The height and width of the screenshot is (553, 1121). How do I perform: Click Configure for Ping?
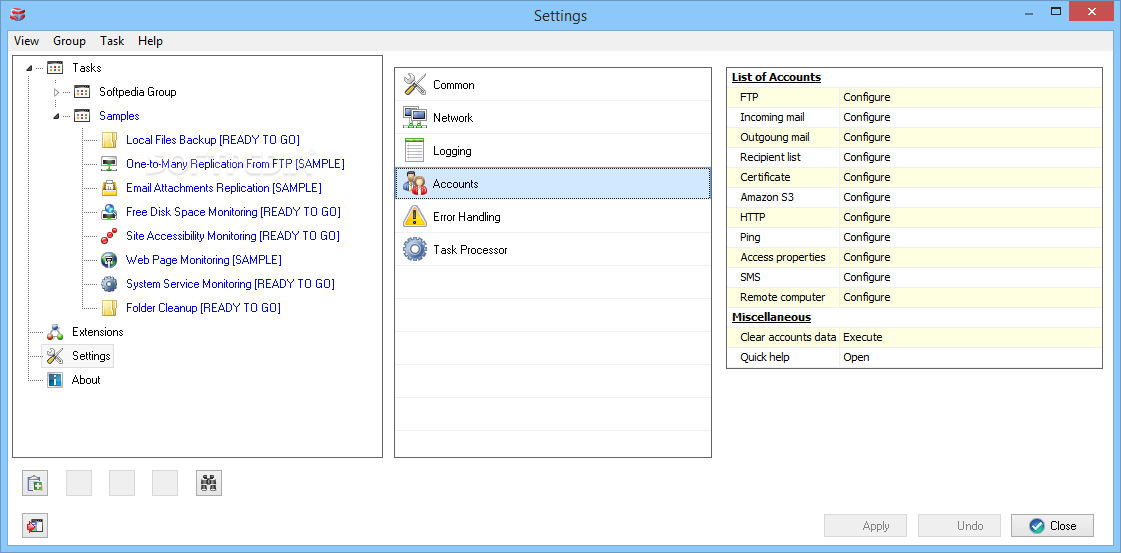coord(866,237)
